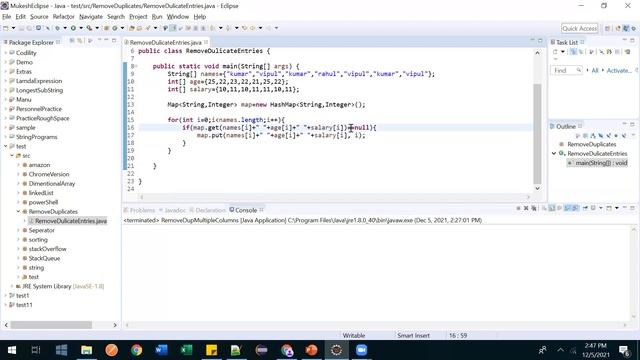Toggle Categorized view in Task List toolbar
Image resolution: width=640 pixels, height=360 pixels.
tap(573, 52)
